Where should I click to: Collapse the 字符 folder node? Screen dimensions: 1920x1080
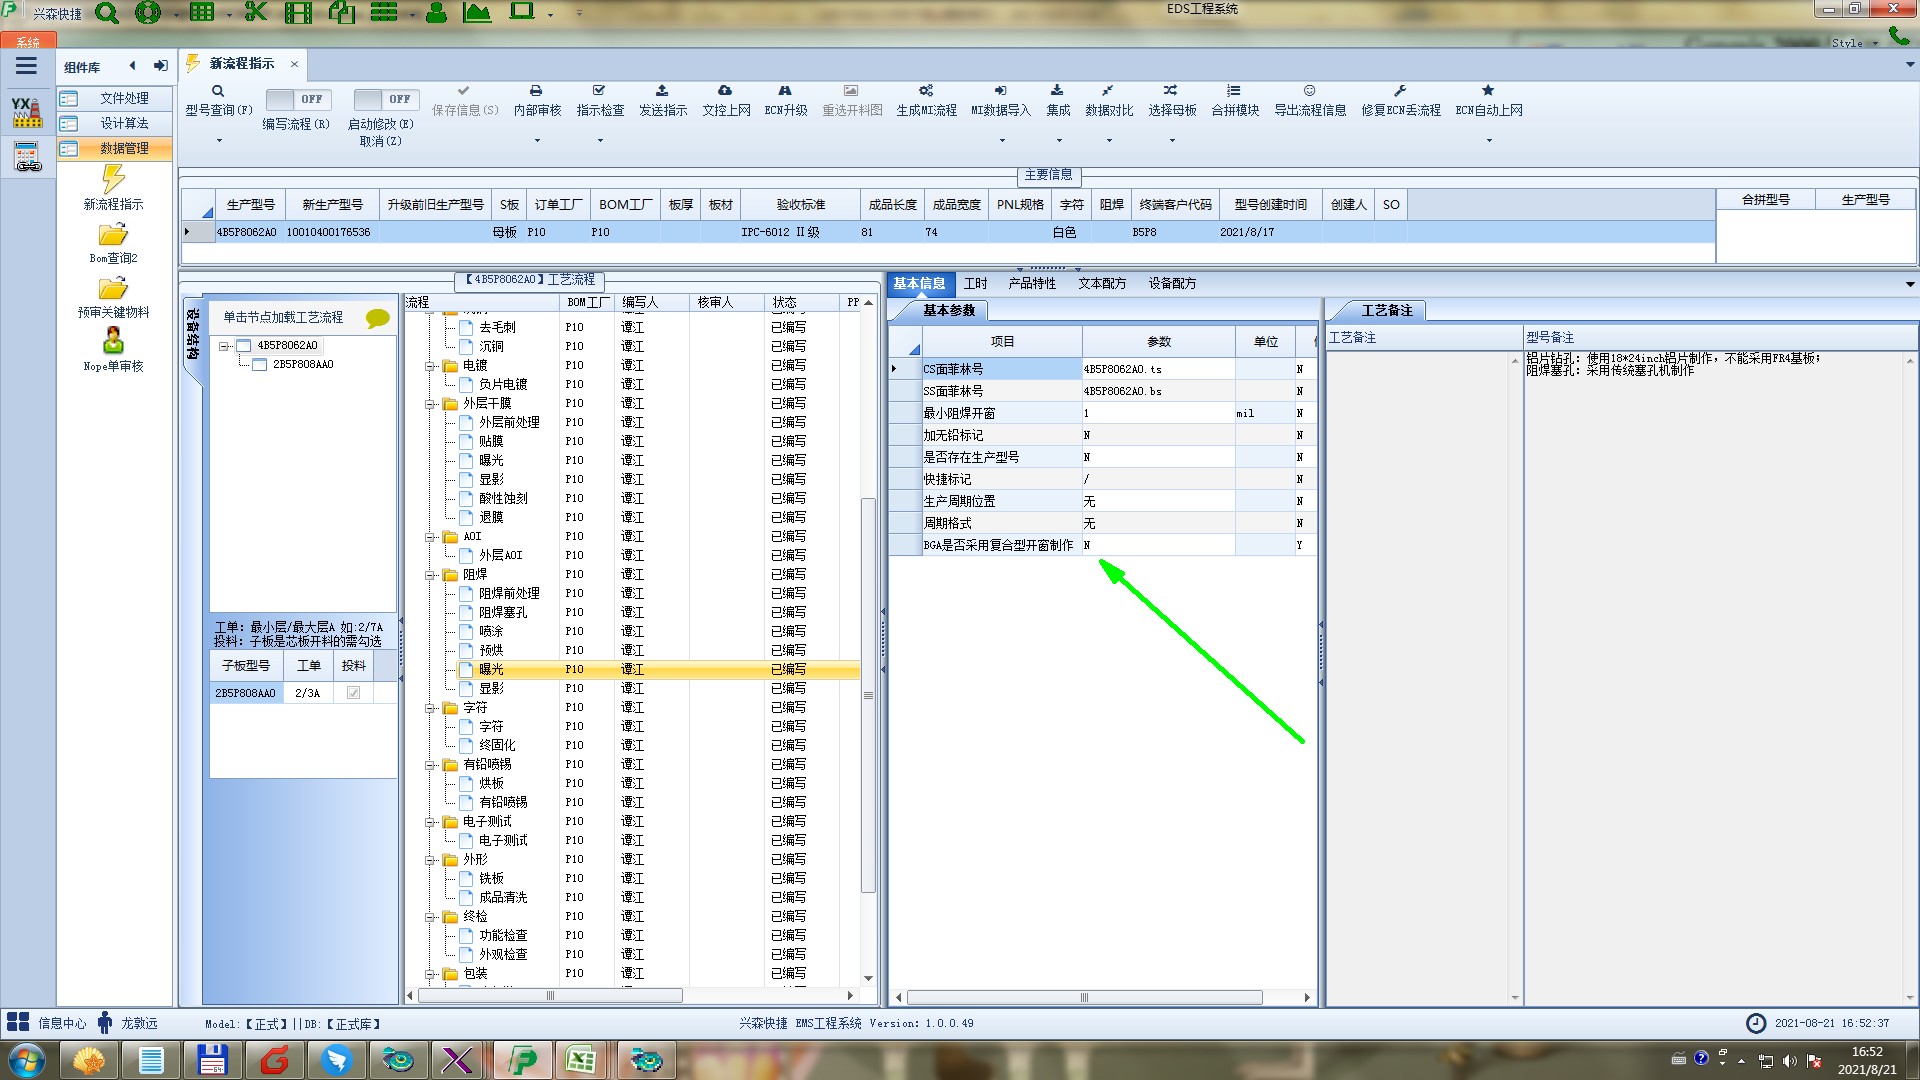[x=430, y=708]
